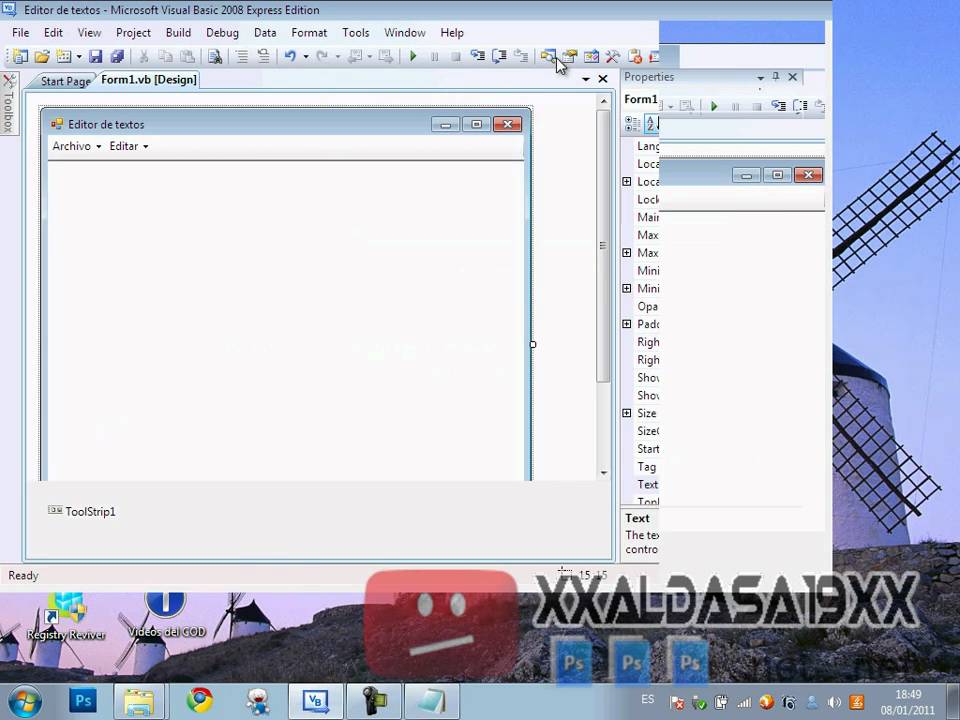The width and height of the screenshot is (960, 720).
Task: Open Find in Files icon
Action: click(x=215, y=56)
